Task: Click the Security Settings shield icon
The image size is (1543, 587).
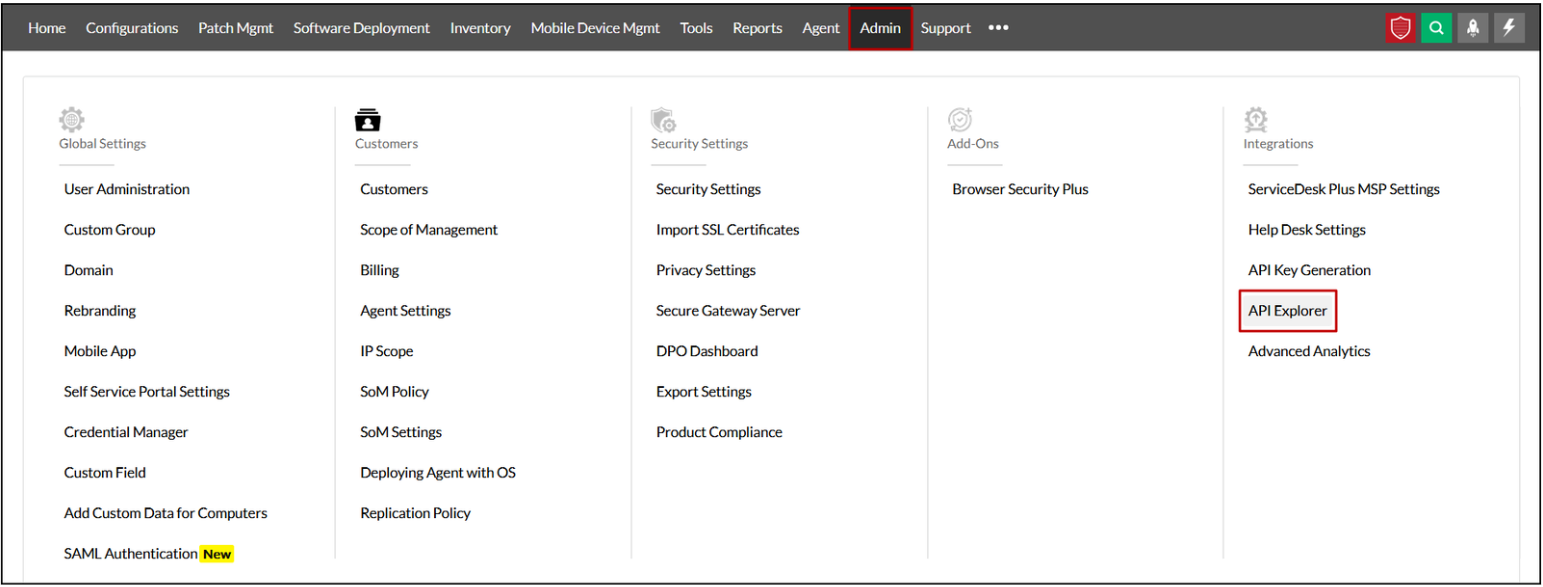Action: coord(663,120)
